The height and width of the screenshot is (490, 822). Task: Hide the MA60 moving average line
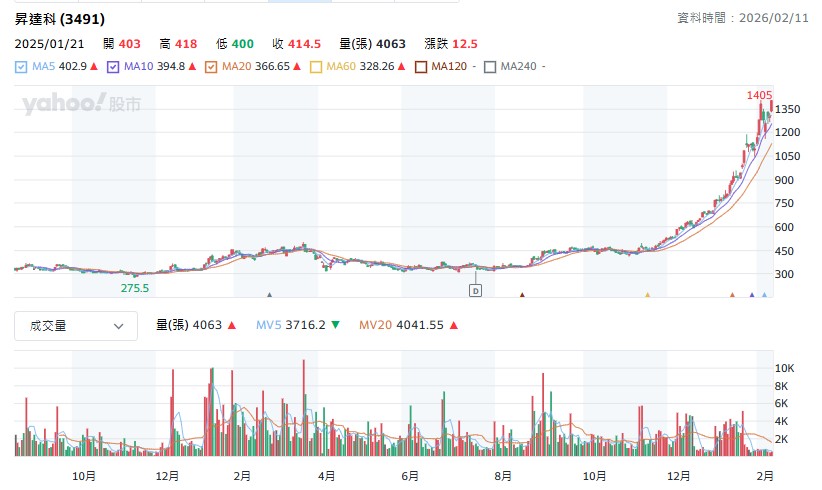point(316,67)
